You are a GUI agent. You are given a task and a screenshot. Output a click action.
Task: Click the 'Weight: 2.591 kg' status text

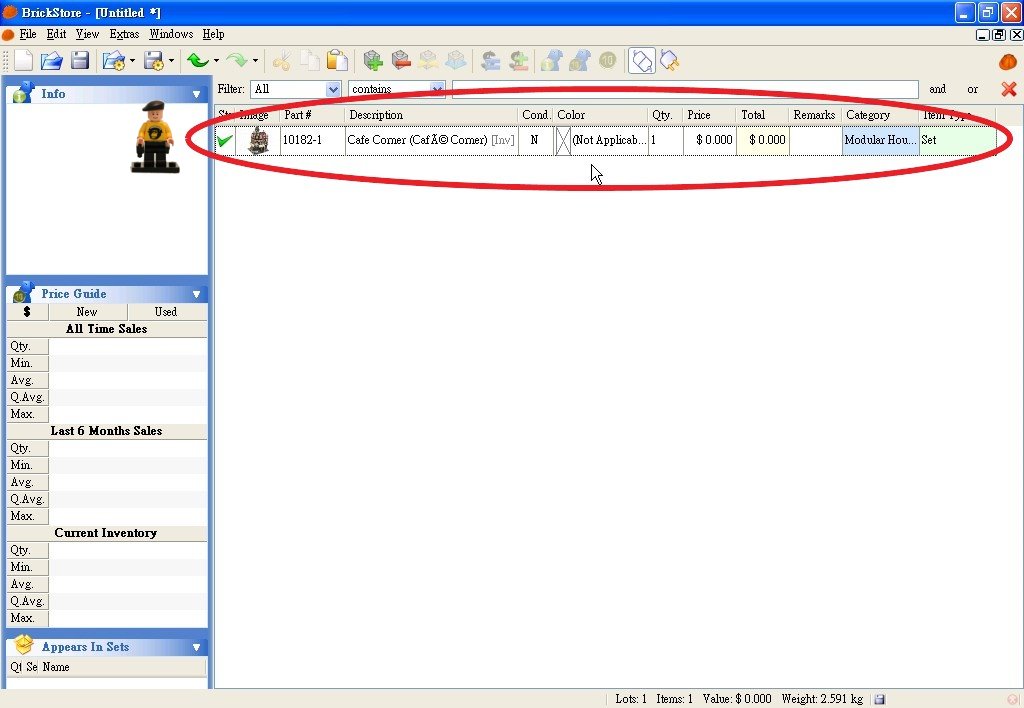(x=822, y=699)
